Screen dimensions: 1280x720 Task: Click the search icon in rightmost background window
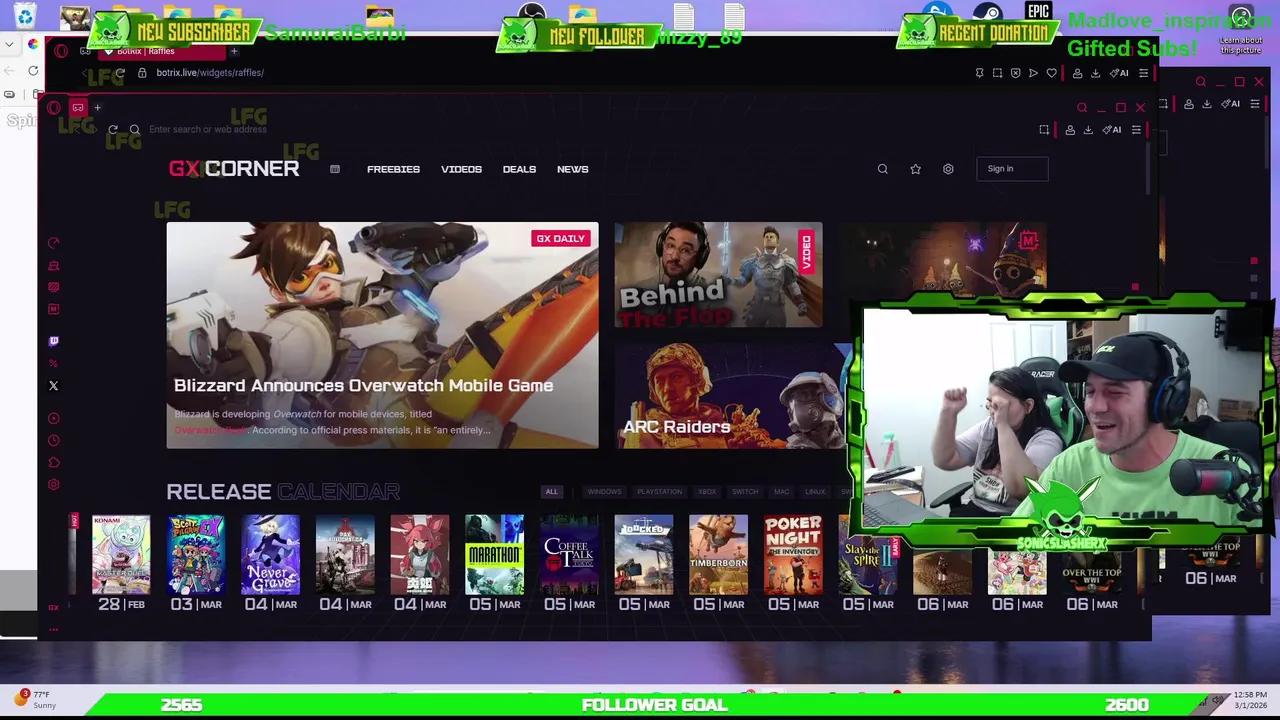(x=1201, y=82)
